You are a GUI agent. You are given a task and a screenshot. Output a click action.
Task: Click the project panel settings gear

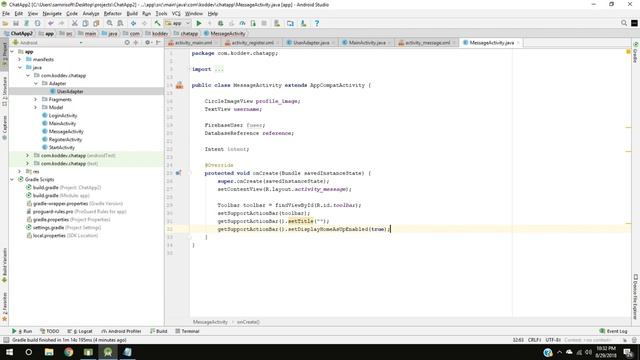148,42
